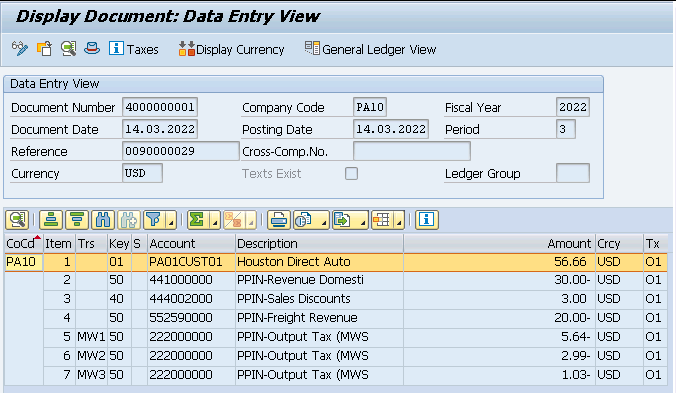Toggle the Texts Exist checkbox
This screenshot has width=676, height=393.
(x=351, y=174)
